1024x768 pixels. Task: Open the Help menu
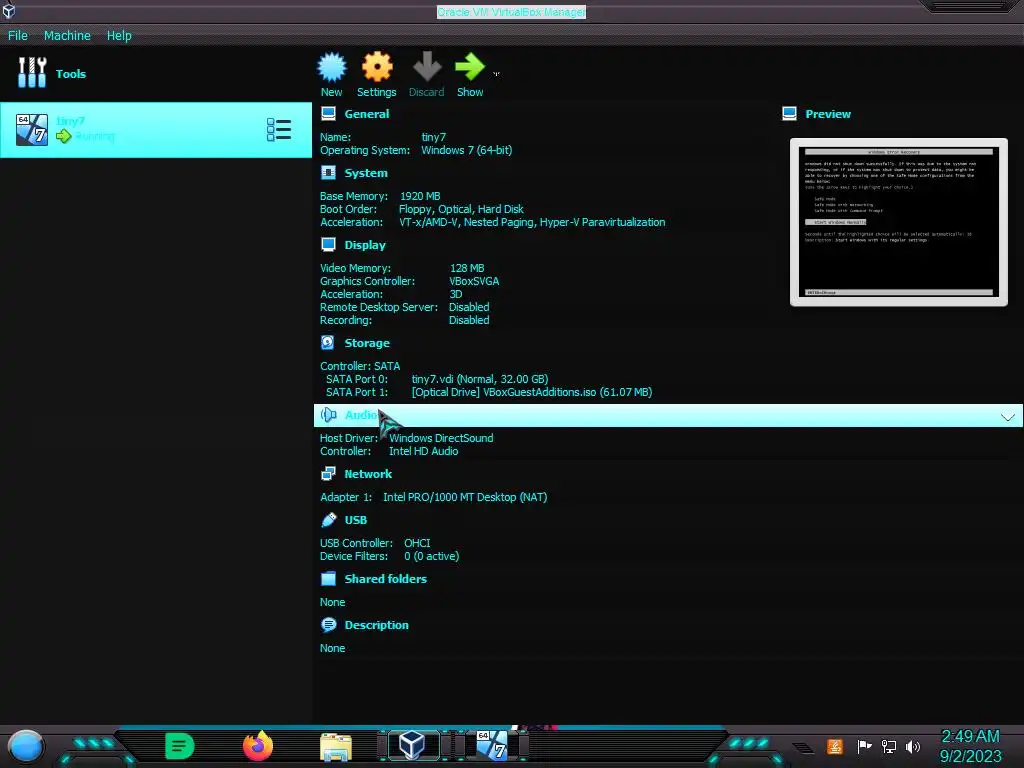119,35
